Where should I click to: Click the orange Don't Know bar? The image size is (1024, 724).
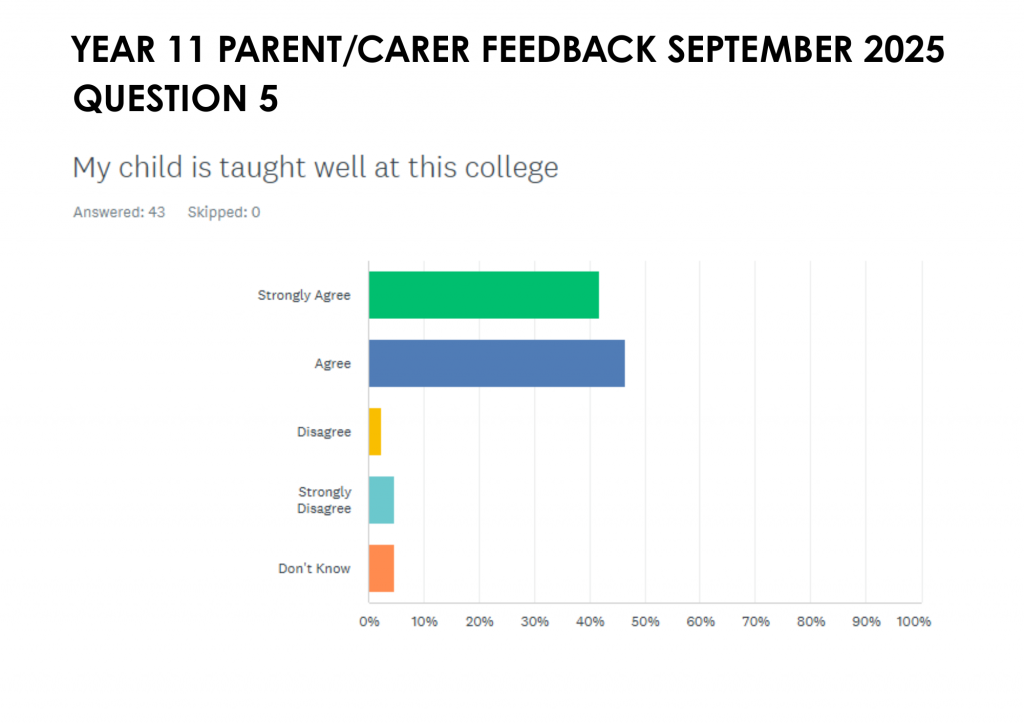(x=381, y=568)
